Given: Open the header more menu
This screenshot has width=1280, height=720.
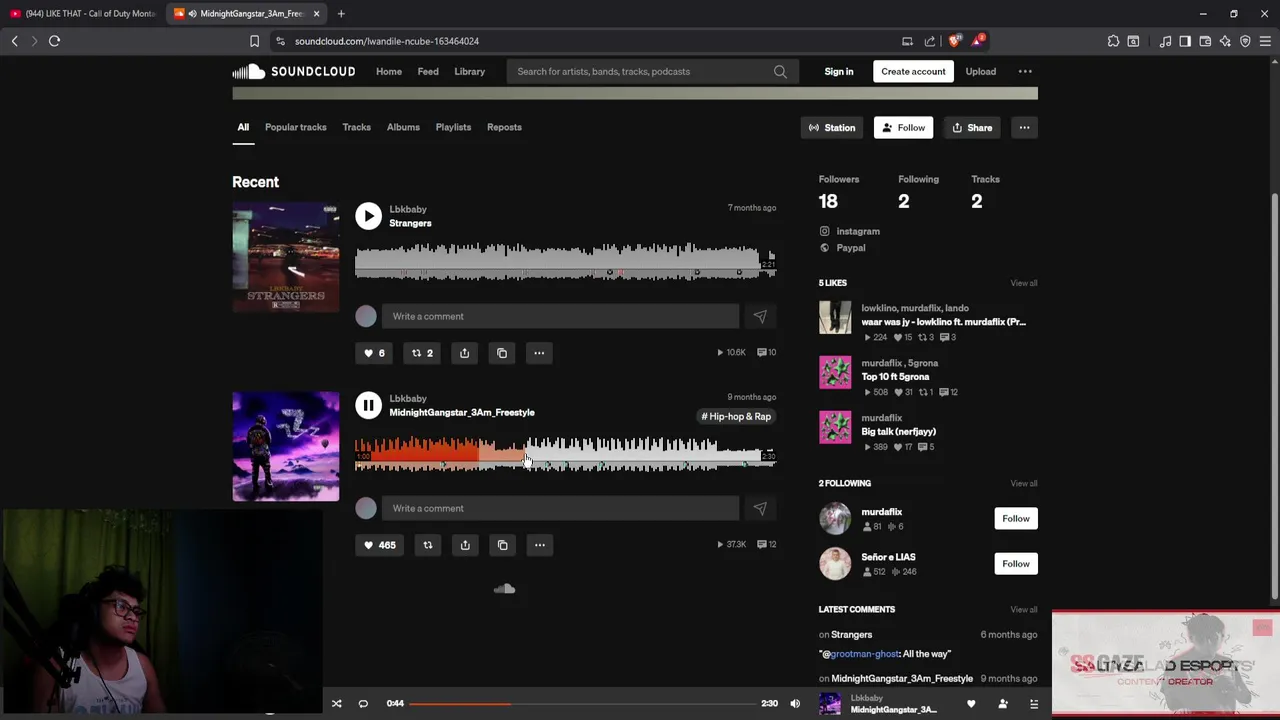Looking at the screenshot, I should coord(1025,71).
